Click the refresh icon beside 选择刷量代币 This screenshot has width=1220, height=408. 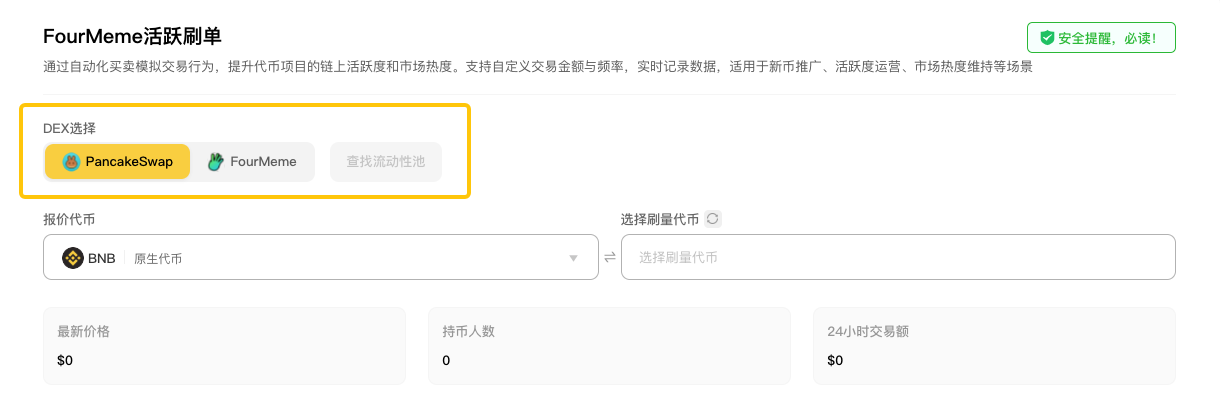tap(712, 219)
